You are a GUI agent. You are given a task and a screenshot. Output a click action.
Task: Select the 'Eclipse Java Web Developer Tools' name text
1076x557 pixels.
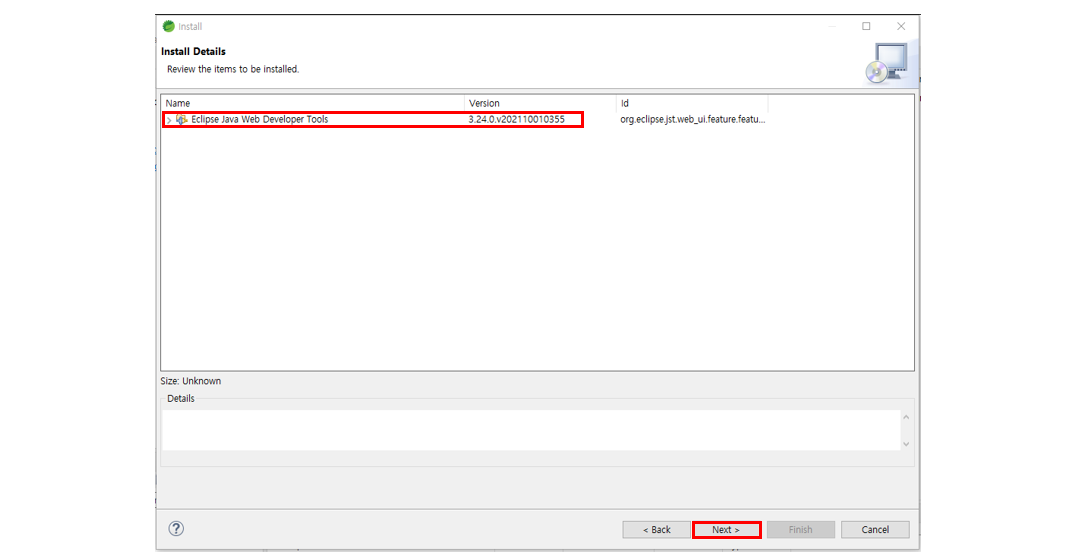pos(259,119)
